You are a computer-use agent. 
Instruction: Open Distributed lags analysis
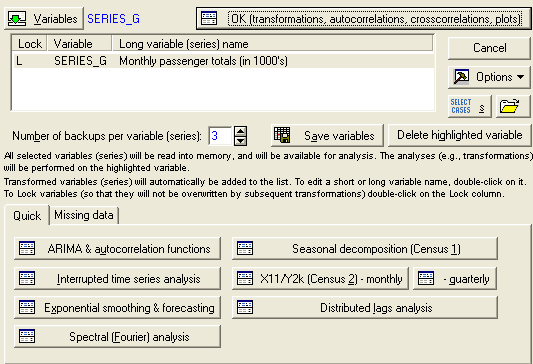(x=365, y=307)
